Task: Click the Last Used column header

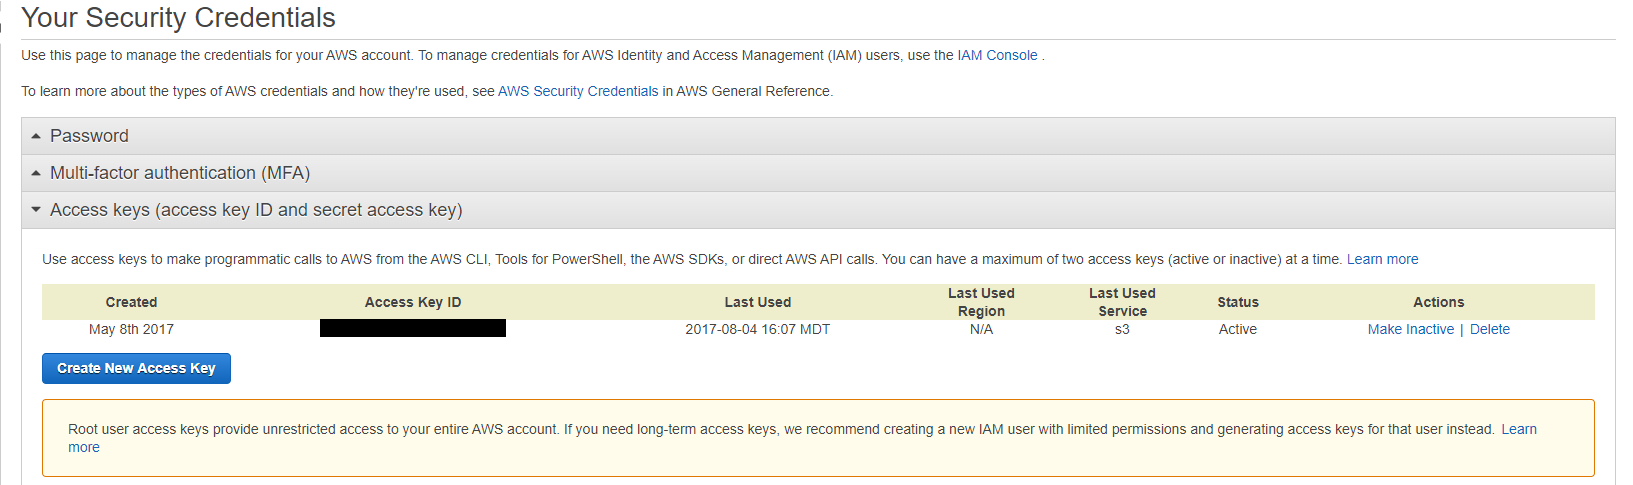Action: click(757, 302)
